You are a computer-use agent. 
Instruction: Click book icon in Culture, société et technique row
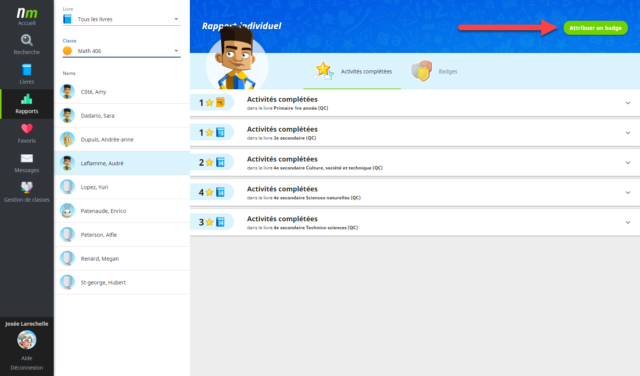220,162
